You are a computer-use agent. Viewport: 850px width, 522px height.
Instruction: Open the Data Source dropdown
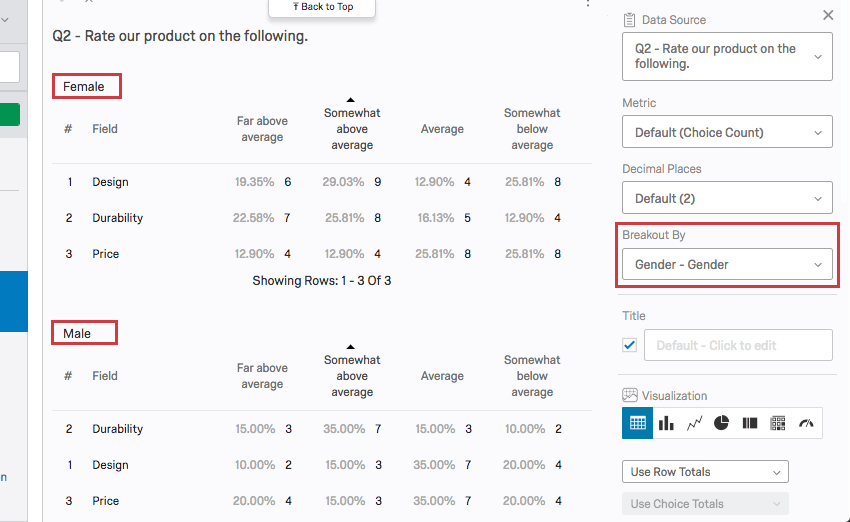point(727,56)
